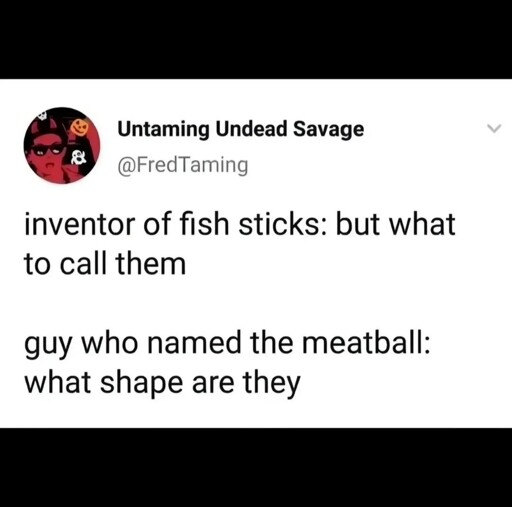Viewport: 512px width, 507px height.
Task: Click "guy who named the" text
Action: coord(159,343)
